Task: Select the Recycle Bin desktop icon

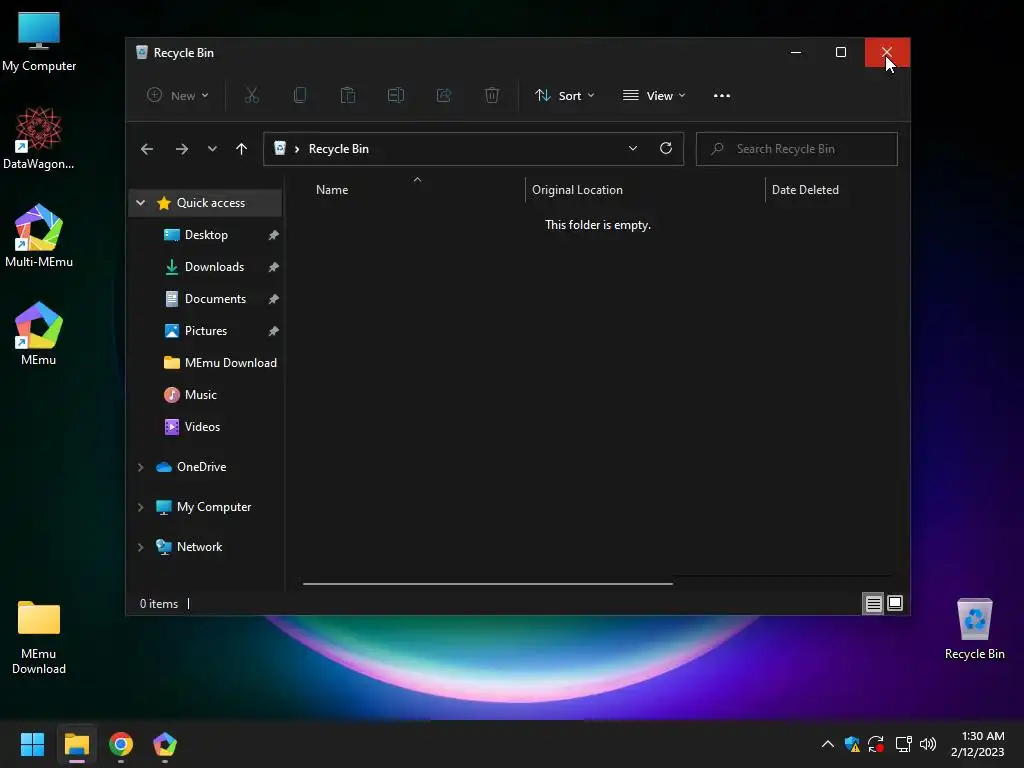Action: point(974,629)
